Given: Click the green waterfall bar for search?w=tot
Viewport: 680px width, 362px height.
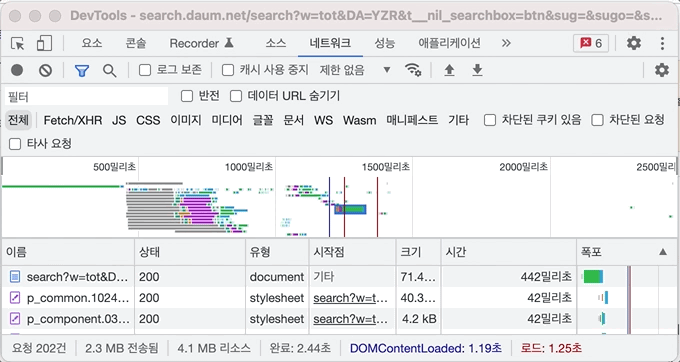Looking at the screenshot, I should pyautogui.click(x=593, y=277).
